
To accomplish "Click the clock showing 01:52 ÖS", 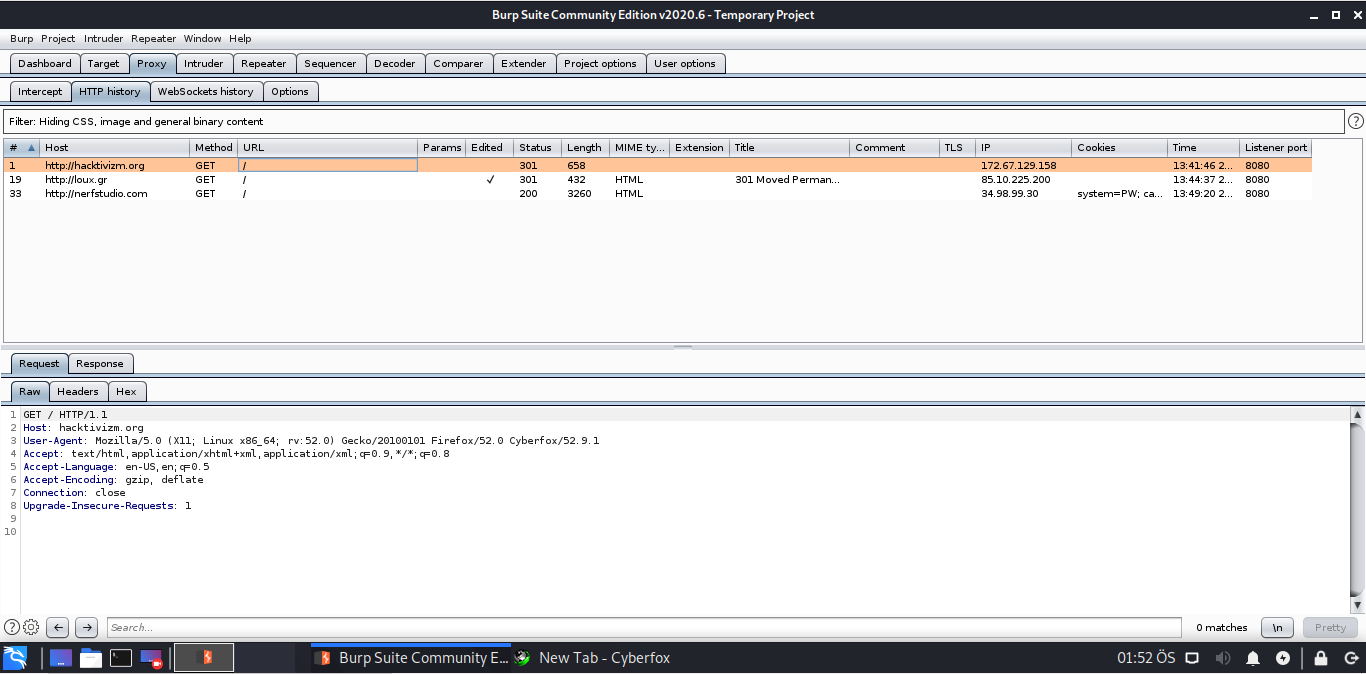I will [x=1146, y=658].
